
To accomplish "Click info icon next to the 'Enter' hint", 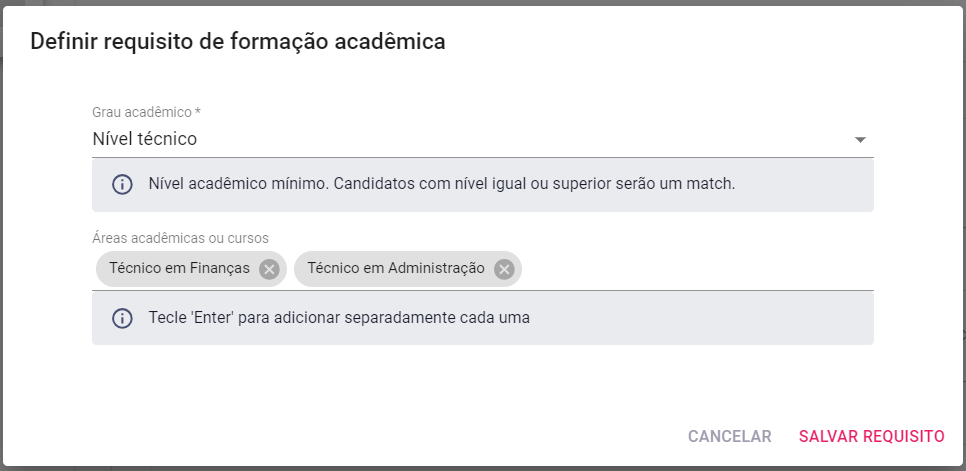I will pyautogui.click(x=122, y=318).
